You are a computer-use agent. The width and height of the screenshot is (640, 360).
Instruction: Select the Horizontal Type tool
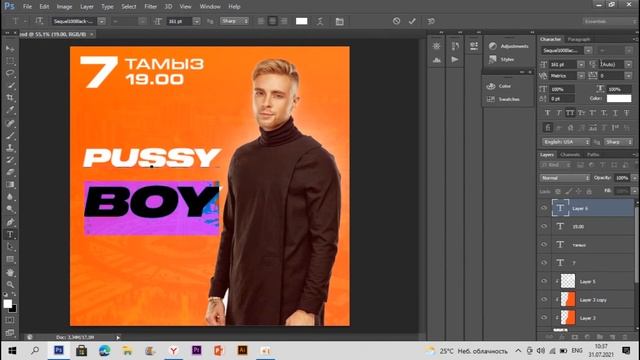point(10,235)
